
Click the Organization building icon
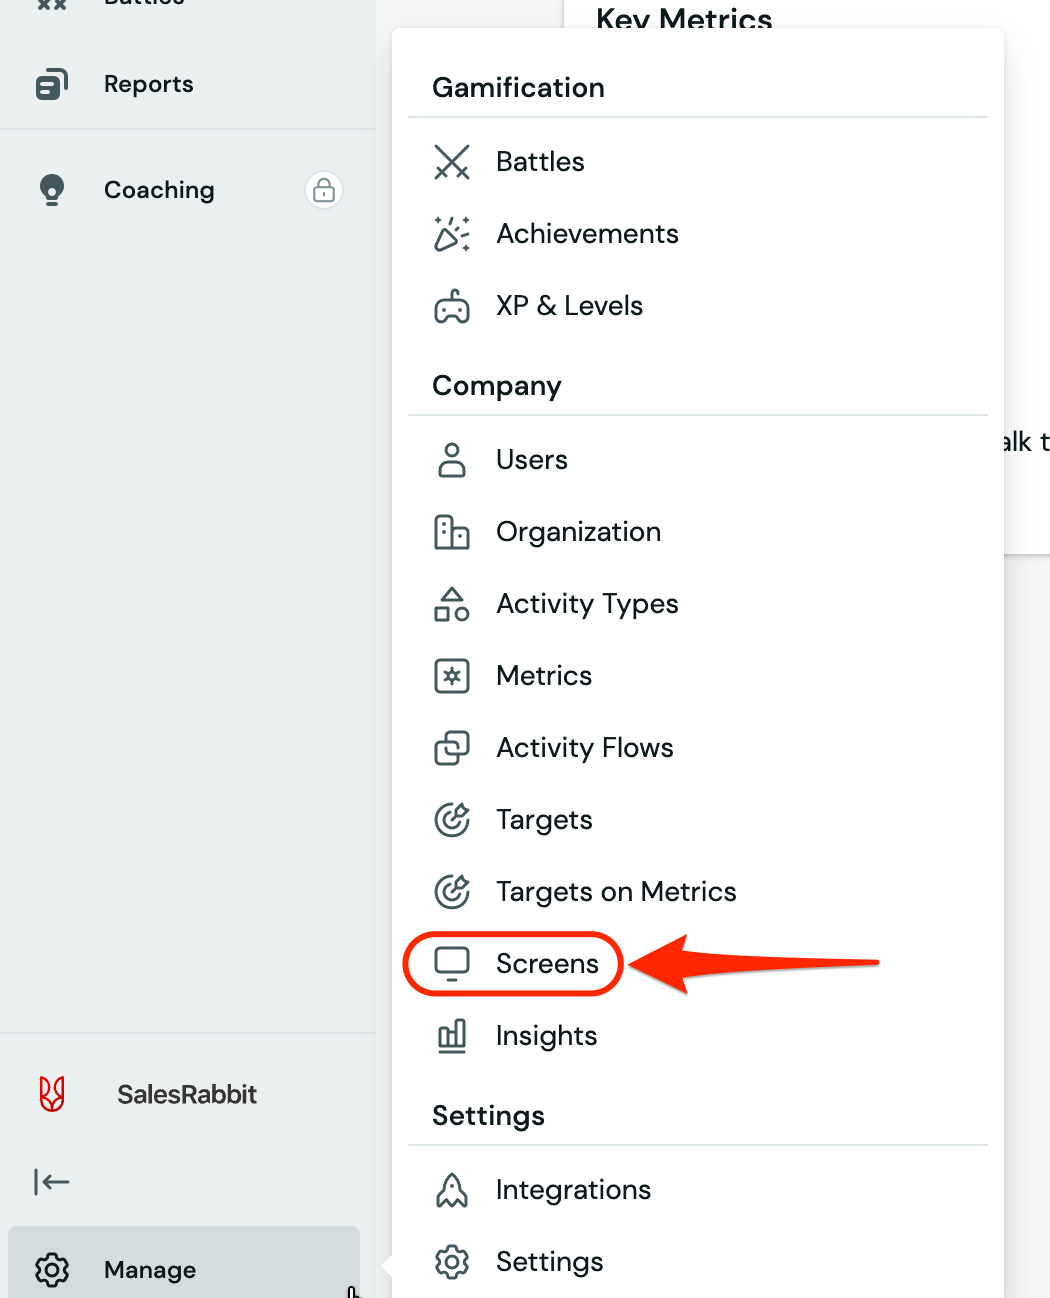point(452,532)
